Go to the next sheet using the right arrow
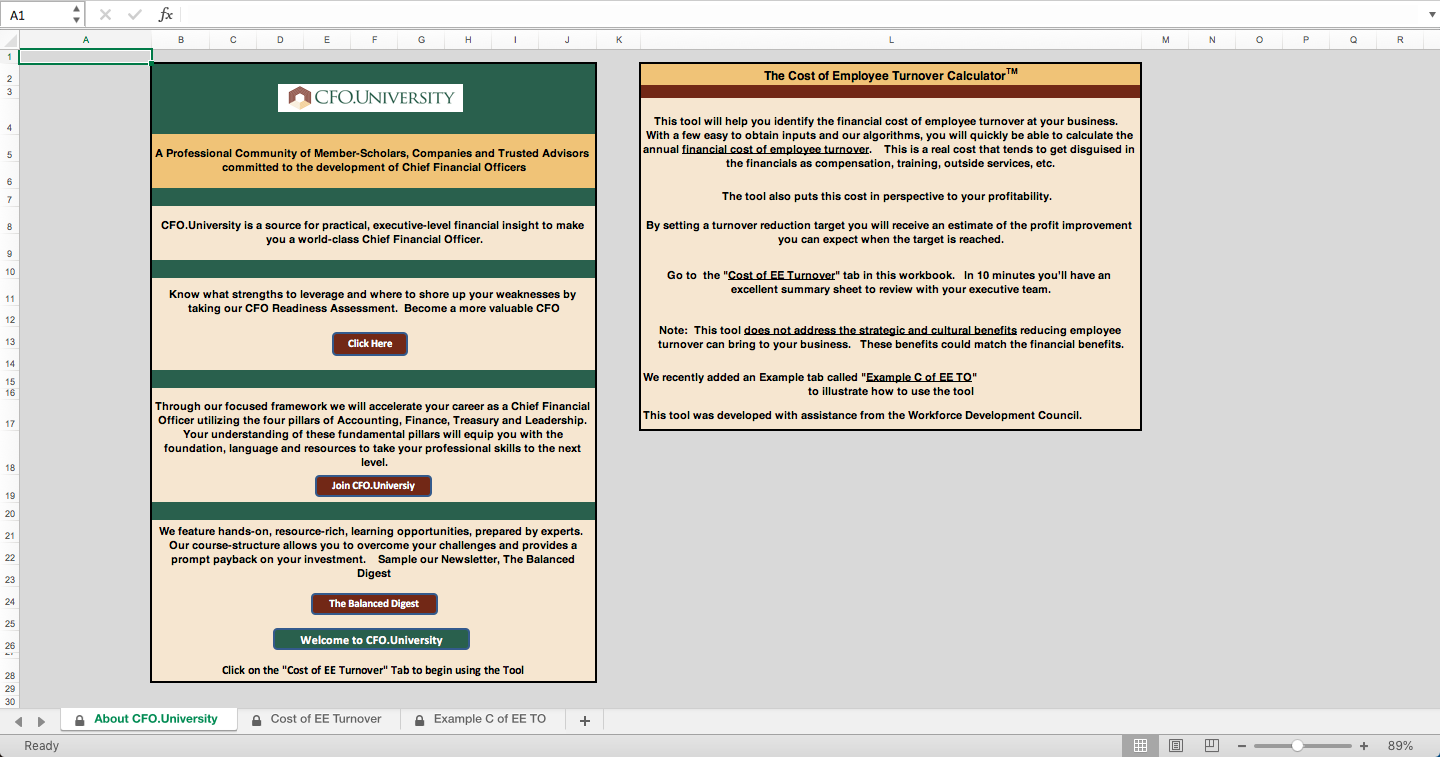 (x=41, y=721)
